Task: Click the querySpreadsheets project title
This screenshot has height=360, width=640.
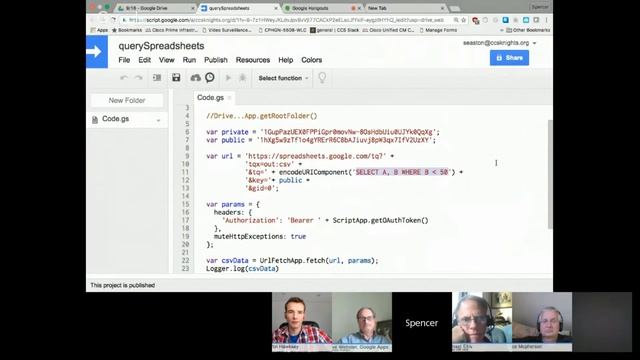Action: coord(161,46)
